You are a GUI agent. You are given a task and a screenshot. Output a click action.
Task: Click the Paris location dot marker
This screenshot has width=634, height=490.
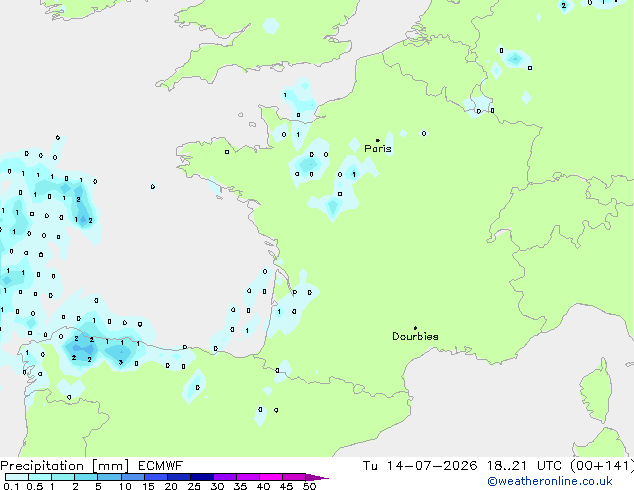click(x=378, y=140)
